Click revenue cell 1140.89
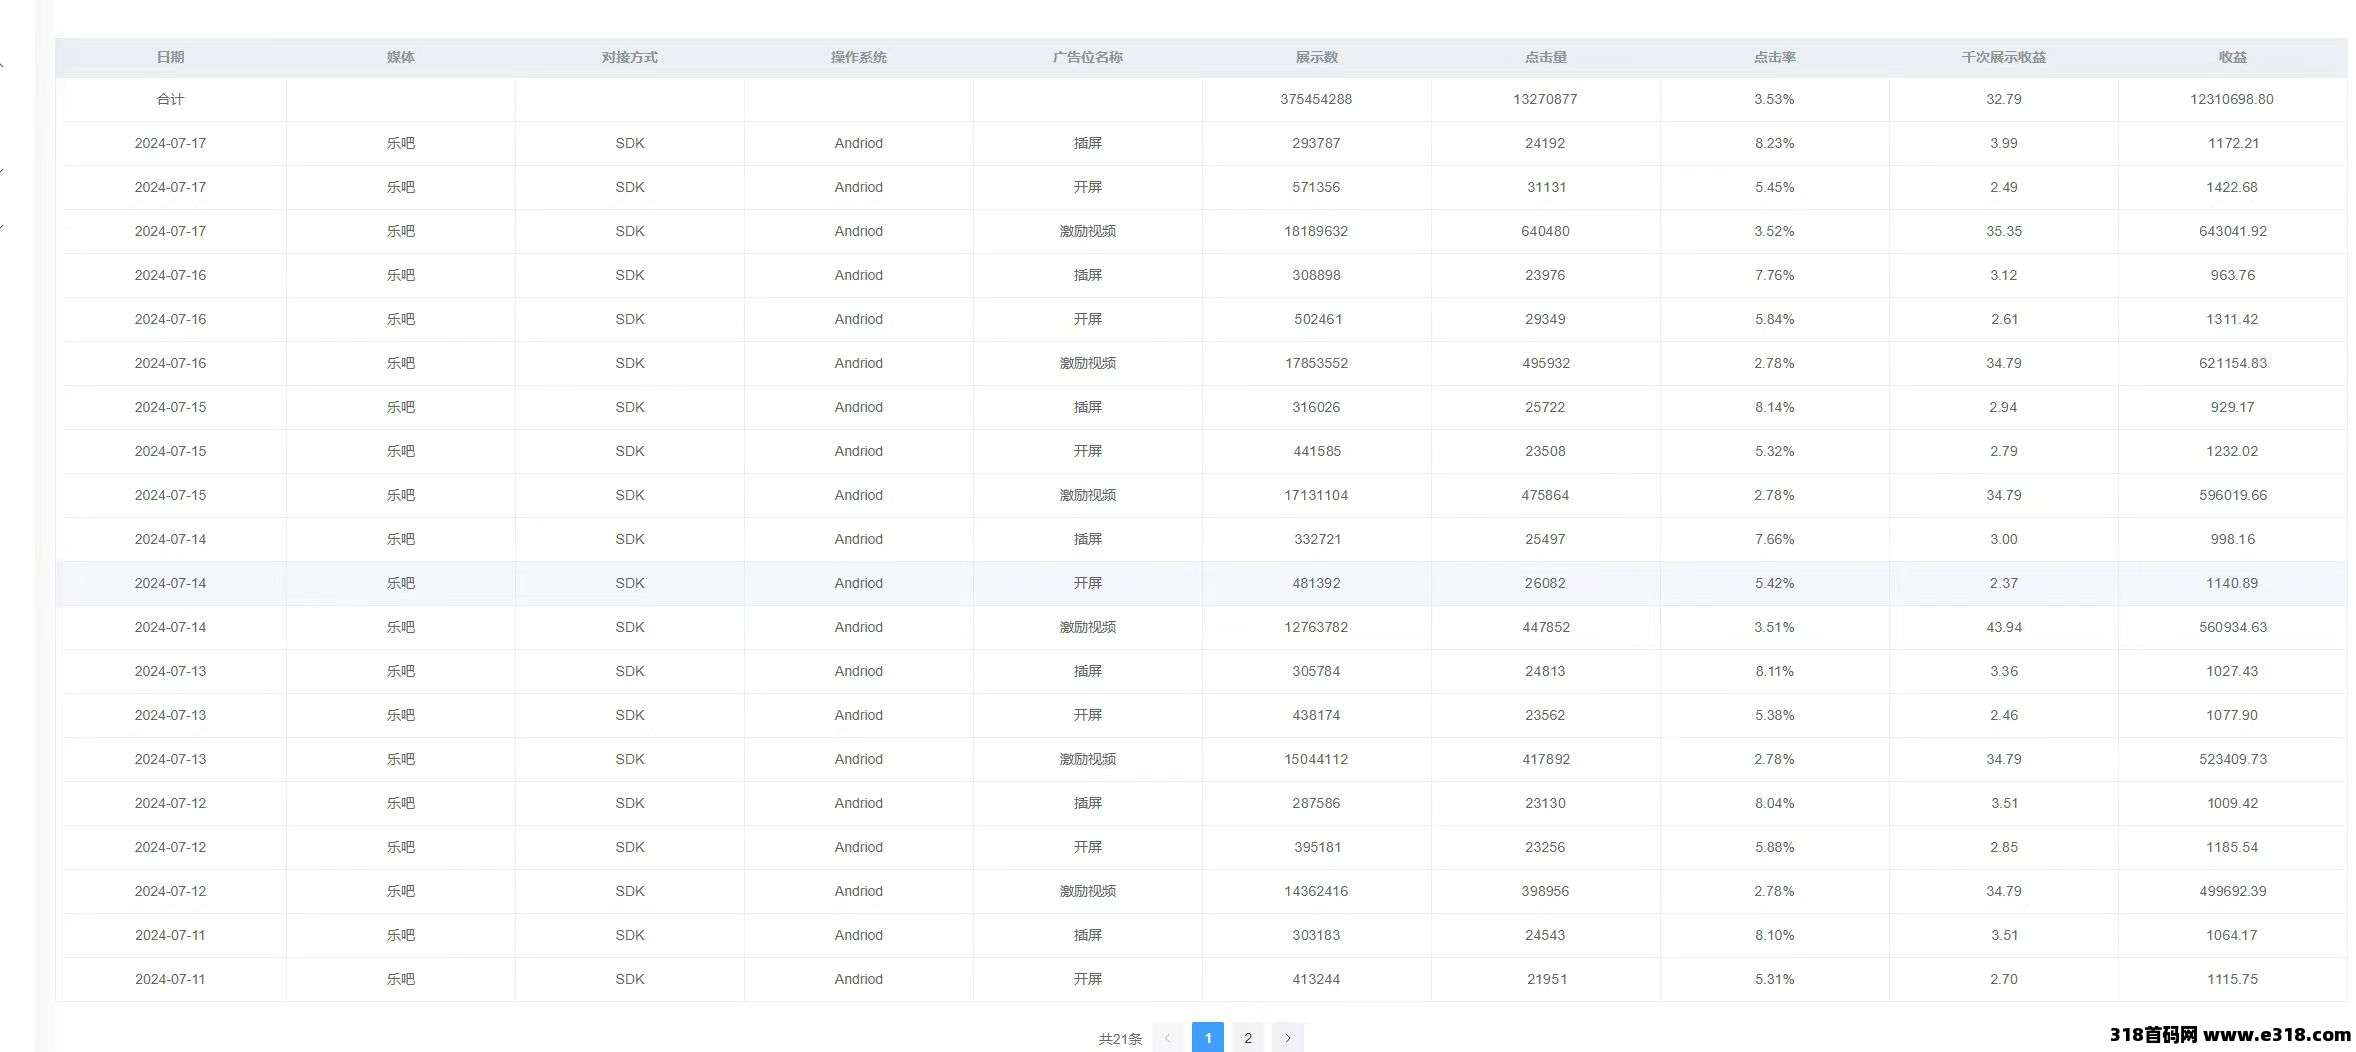 tap(2232, 583)
